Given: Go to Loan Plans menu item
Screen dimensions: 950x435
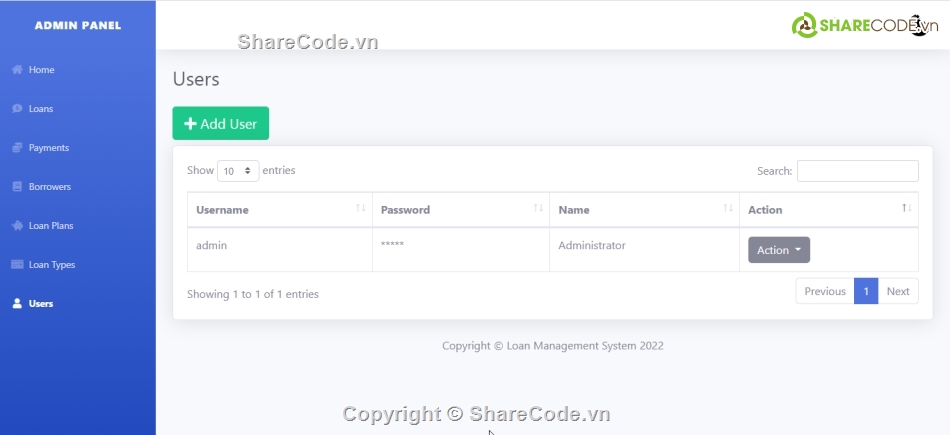Looking at the screenshot, I should tap(51, 226).
